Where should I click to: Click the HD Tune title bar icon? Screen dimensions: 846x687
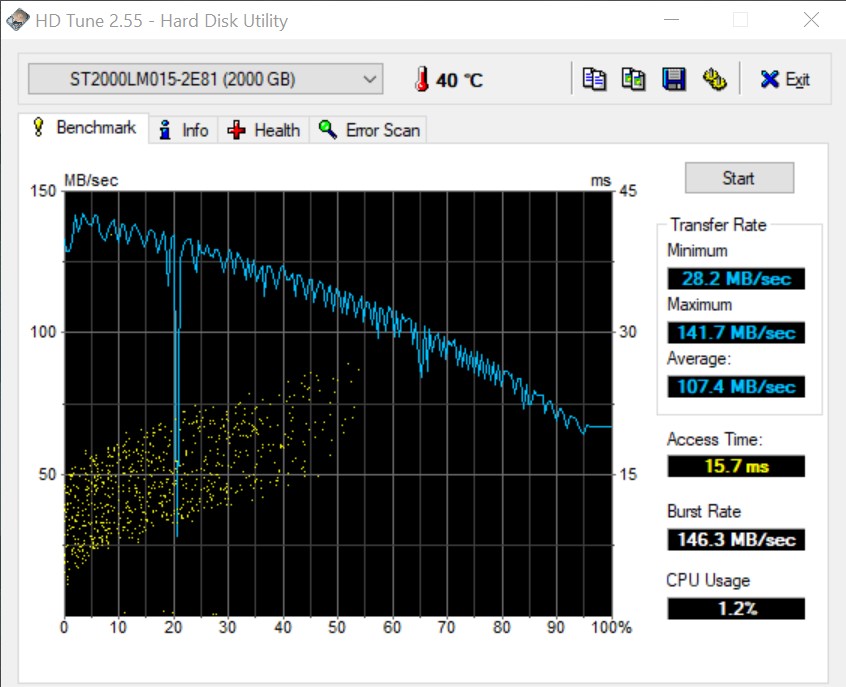18,20
